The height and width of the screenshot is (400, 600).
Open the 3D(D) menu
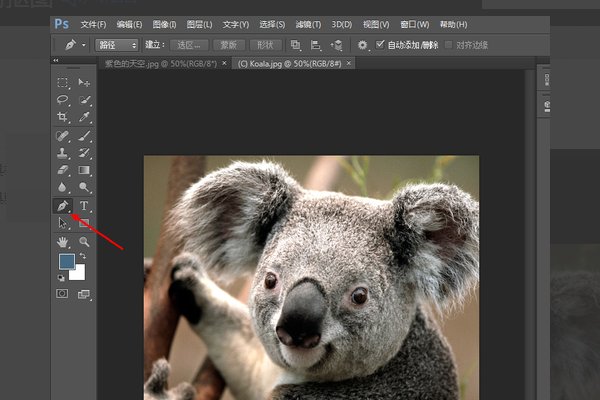[x=342, y=24]
